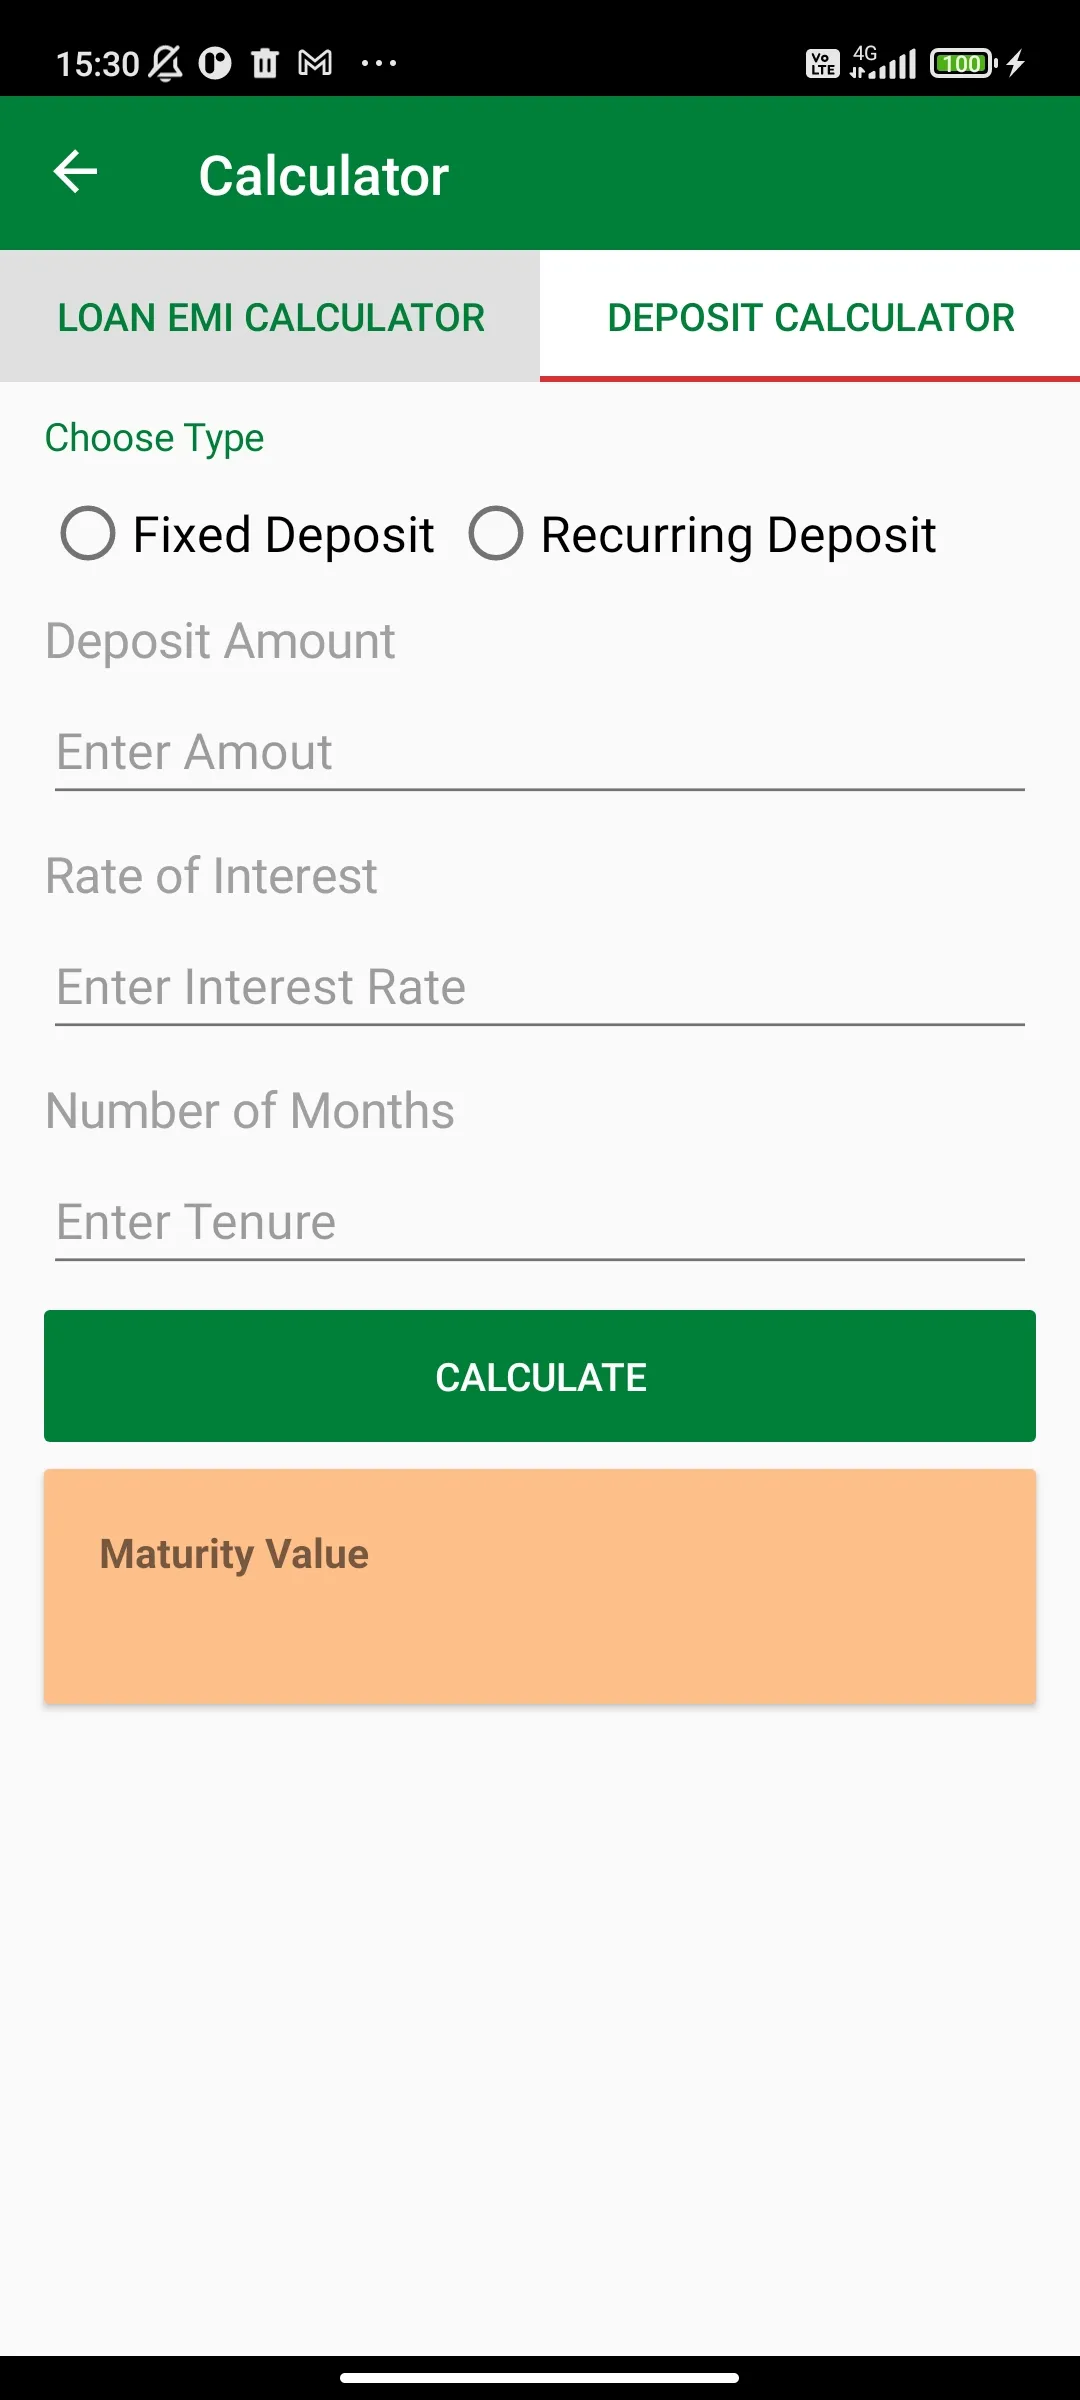Tap the trash notification icon in status bar
Screen dimensions: 1080x2400
(x=265, y=64)
